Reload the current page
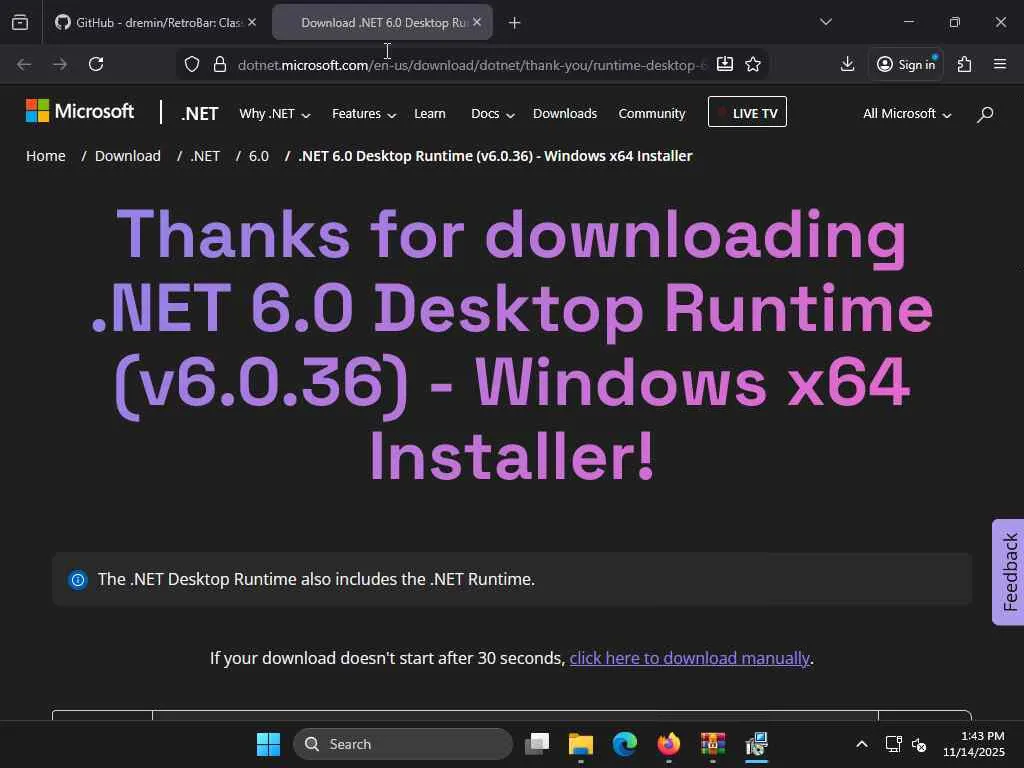1024x768 pixels. click(x=96, y=64)
